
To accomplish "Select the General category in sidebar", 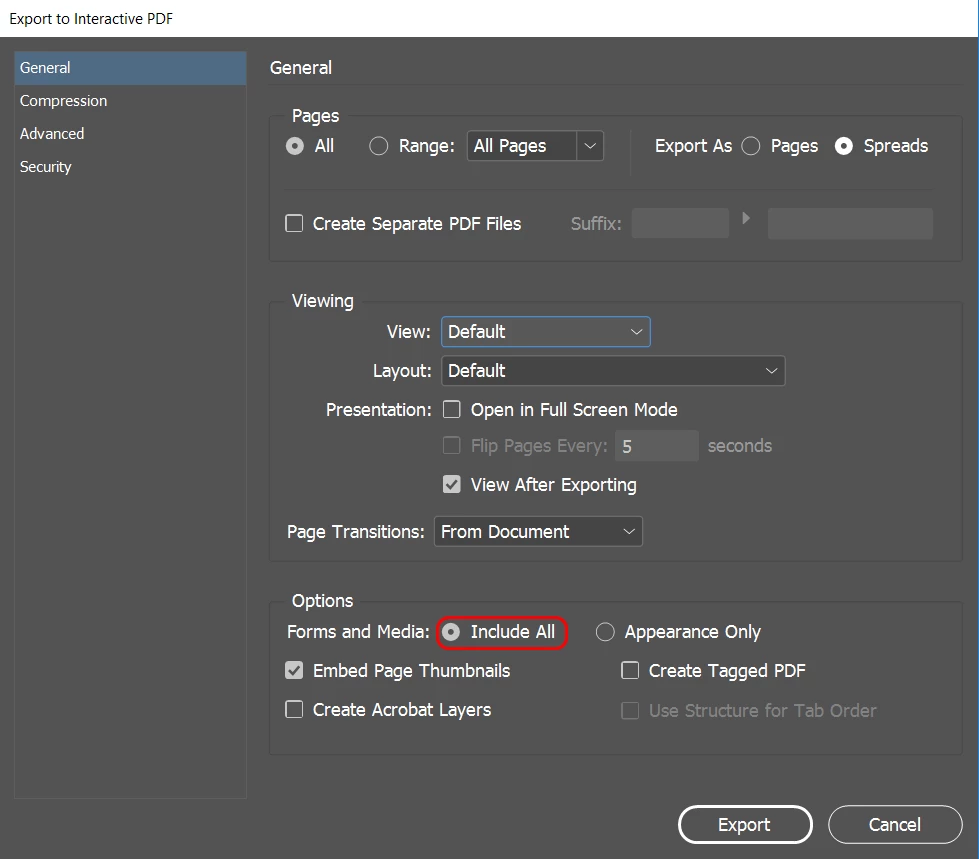I will pos(130,68).
